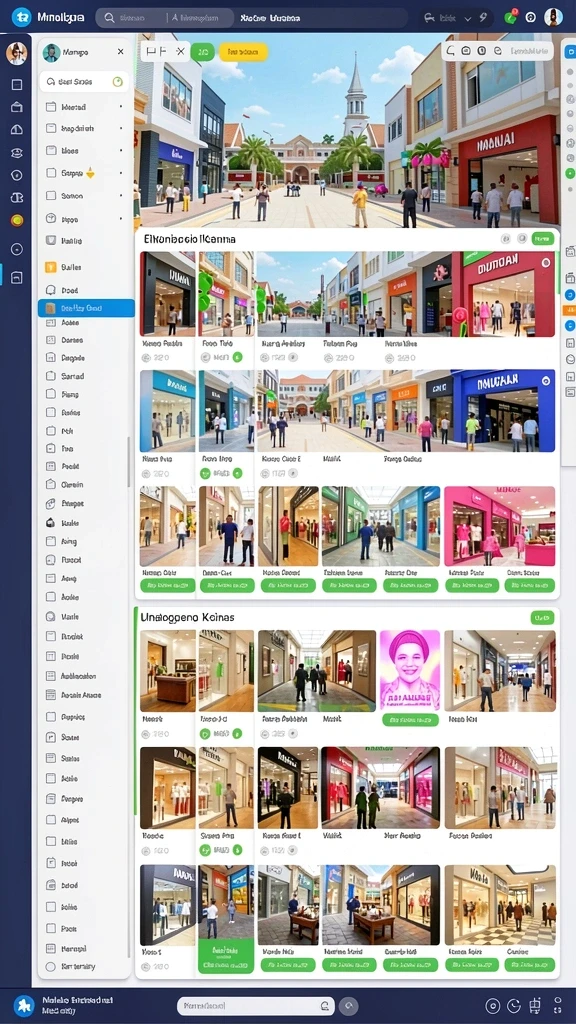Click the lightning bolt icon in top bar
576x1024 pixels.
(x=483, y=17)
